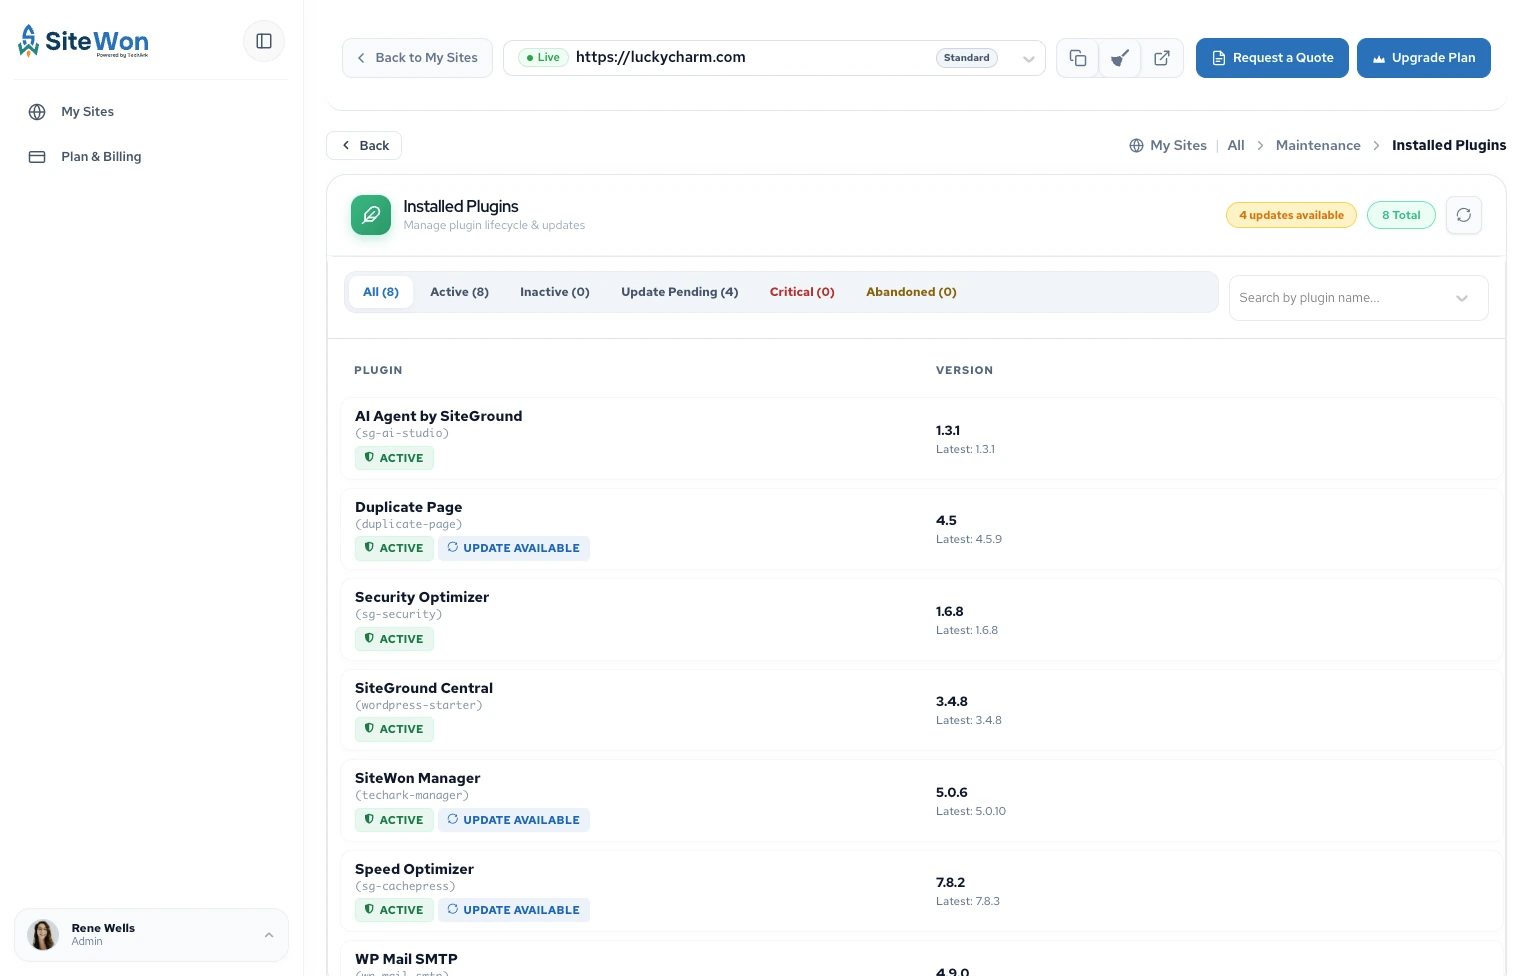
Task: Select the AI Agent by SiteGround plugin name
Action: [x=439, y=416]
